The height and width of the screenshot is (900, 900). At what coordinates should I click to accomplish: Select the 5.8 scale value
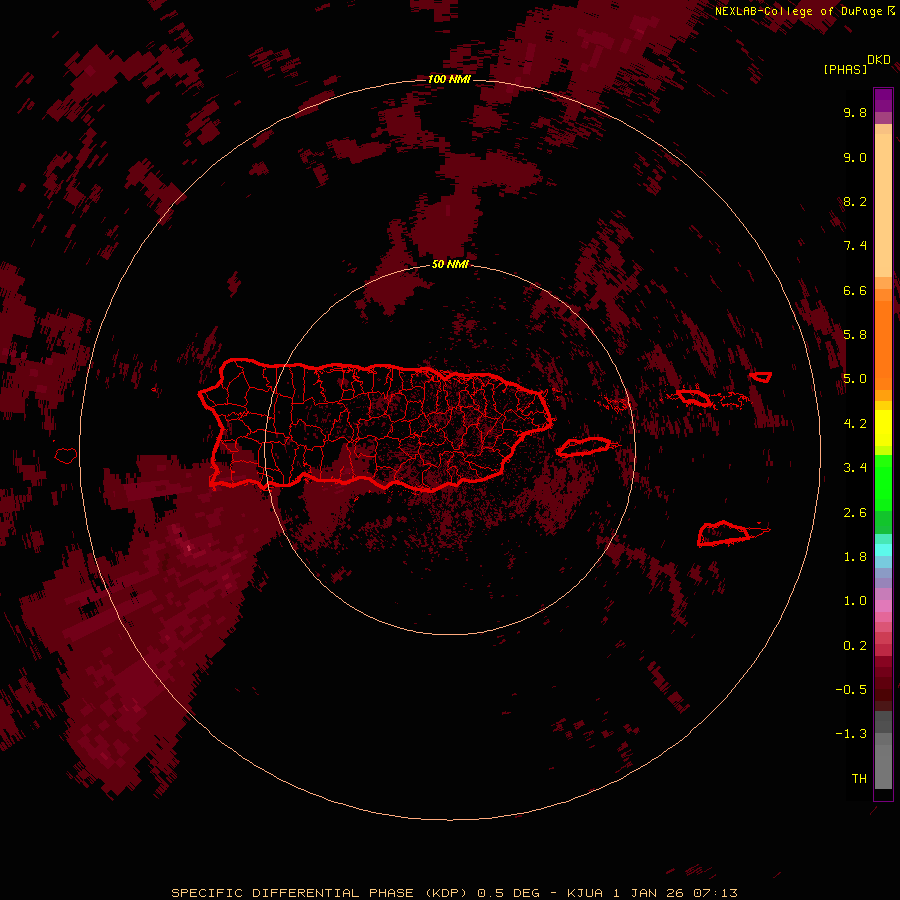[855, 335]
